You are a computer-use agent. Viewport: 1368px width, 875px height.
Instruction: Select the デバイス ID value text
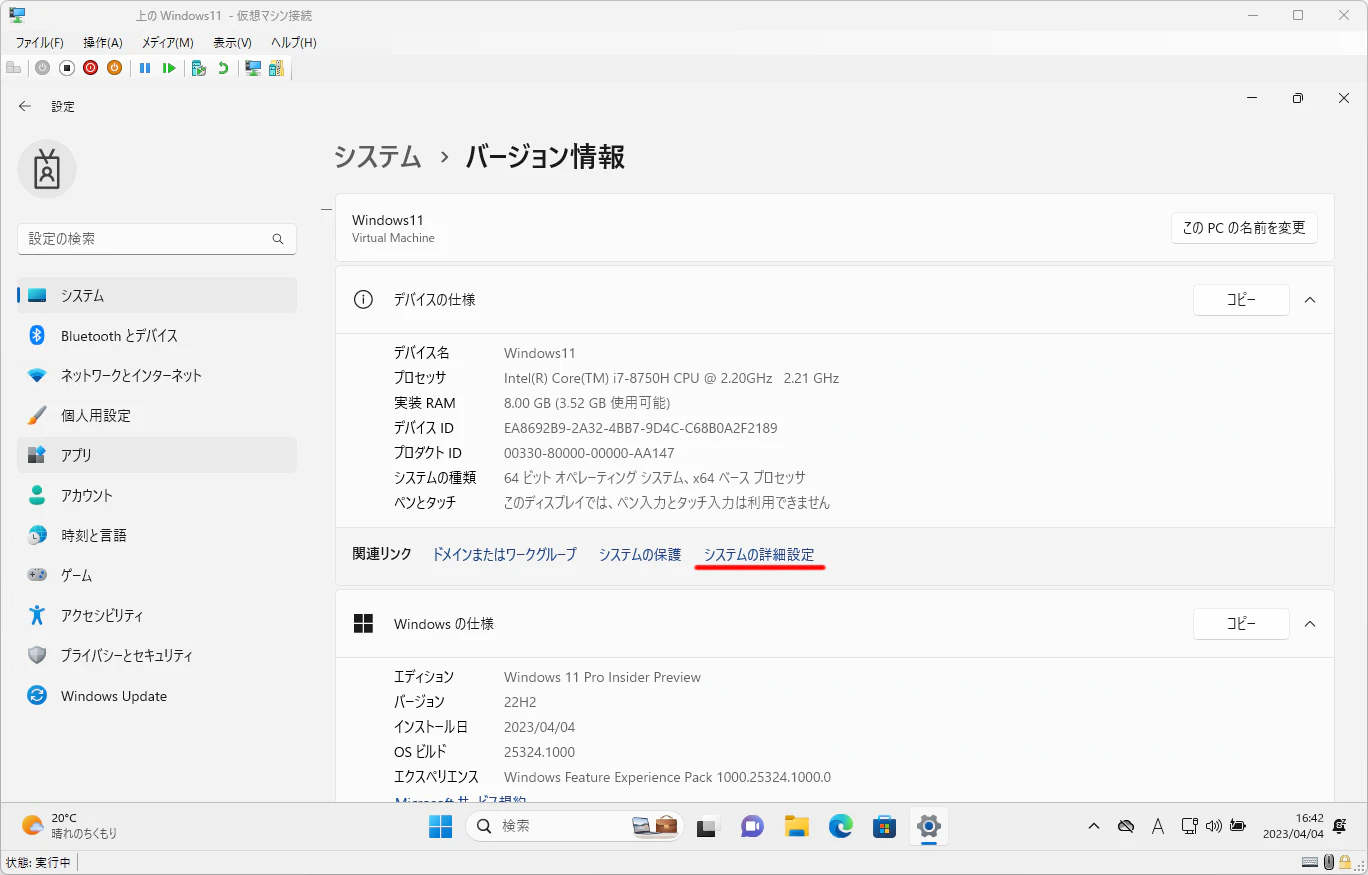click(x=641, y=428)
